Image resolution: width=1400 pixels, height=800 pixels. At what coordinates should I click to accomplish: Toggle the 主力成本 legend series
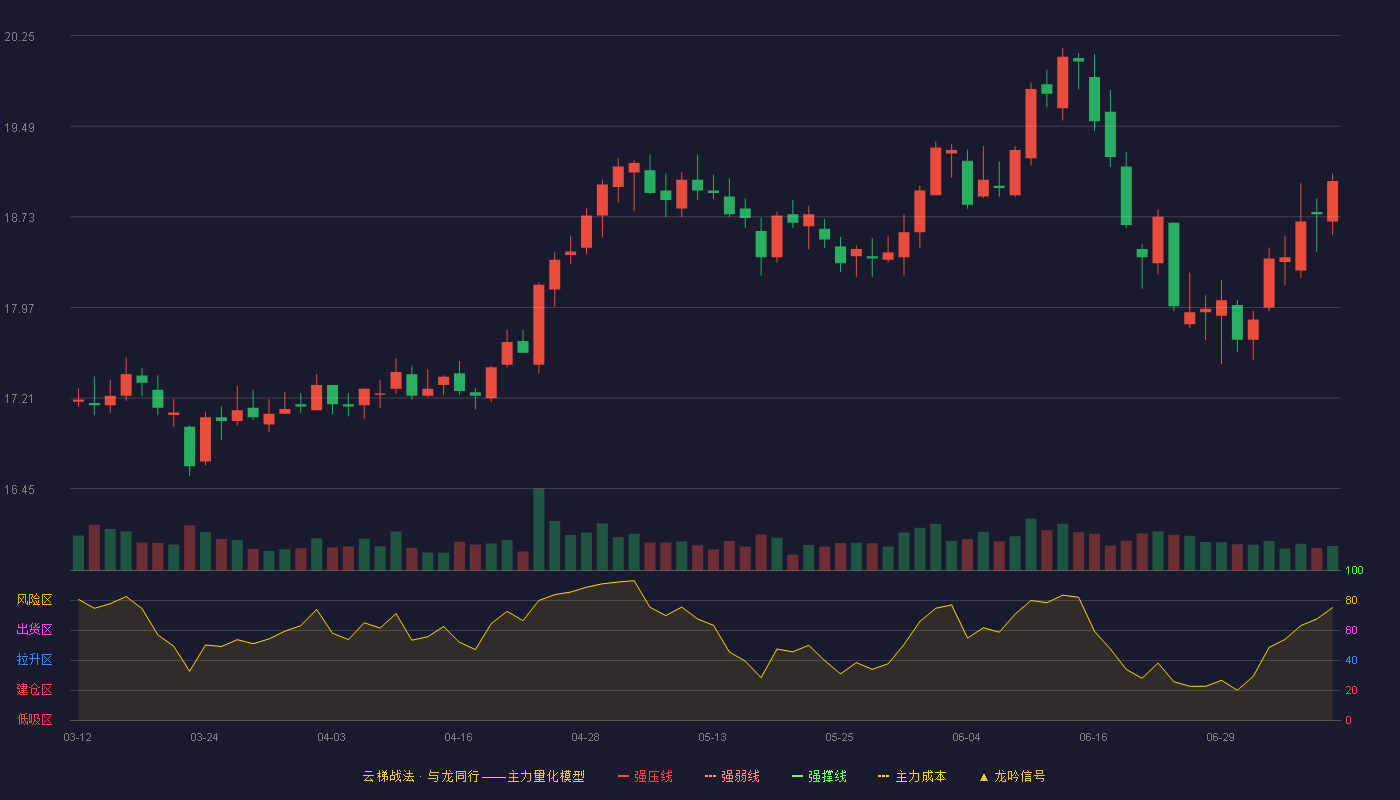(x=912, y=776)
